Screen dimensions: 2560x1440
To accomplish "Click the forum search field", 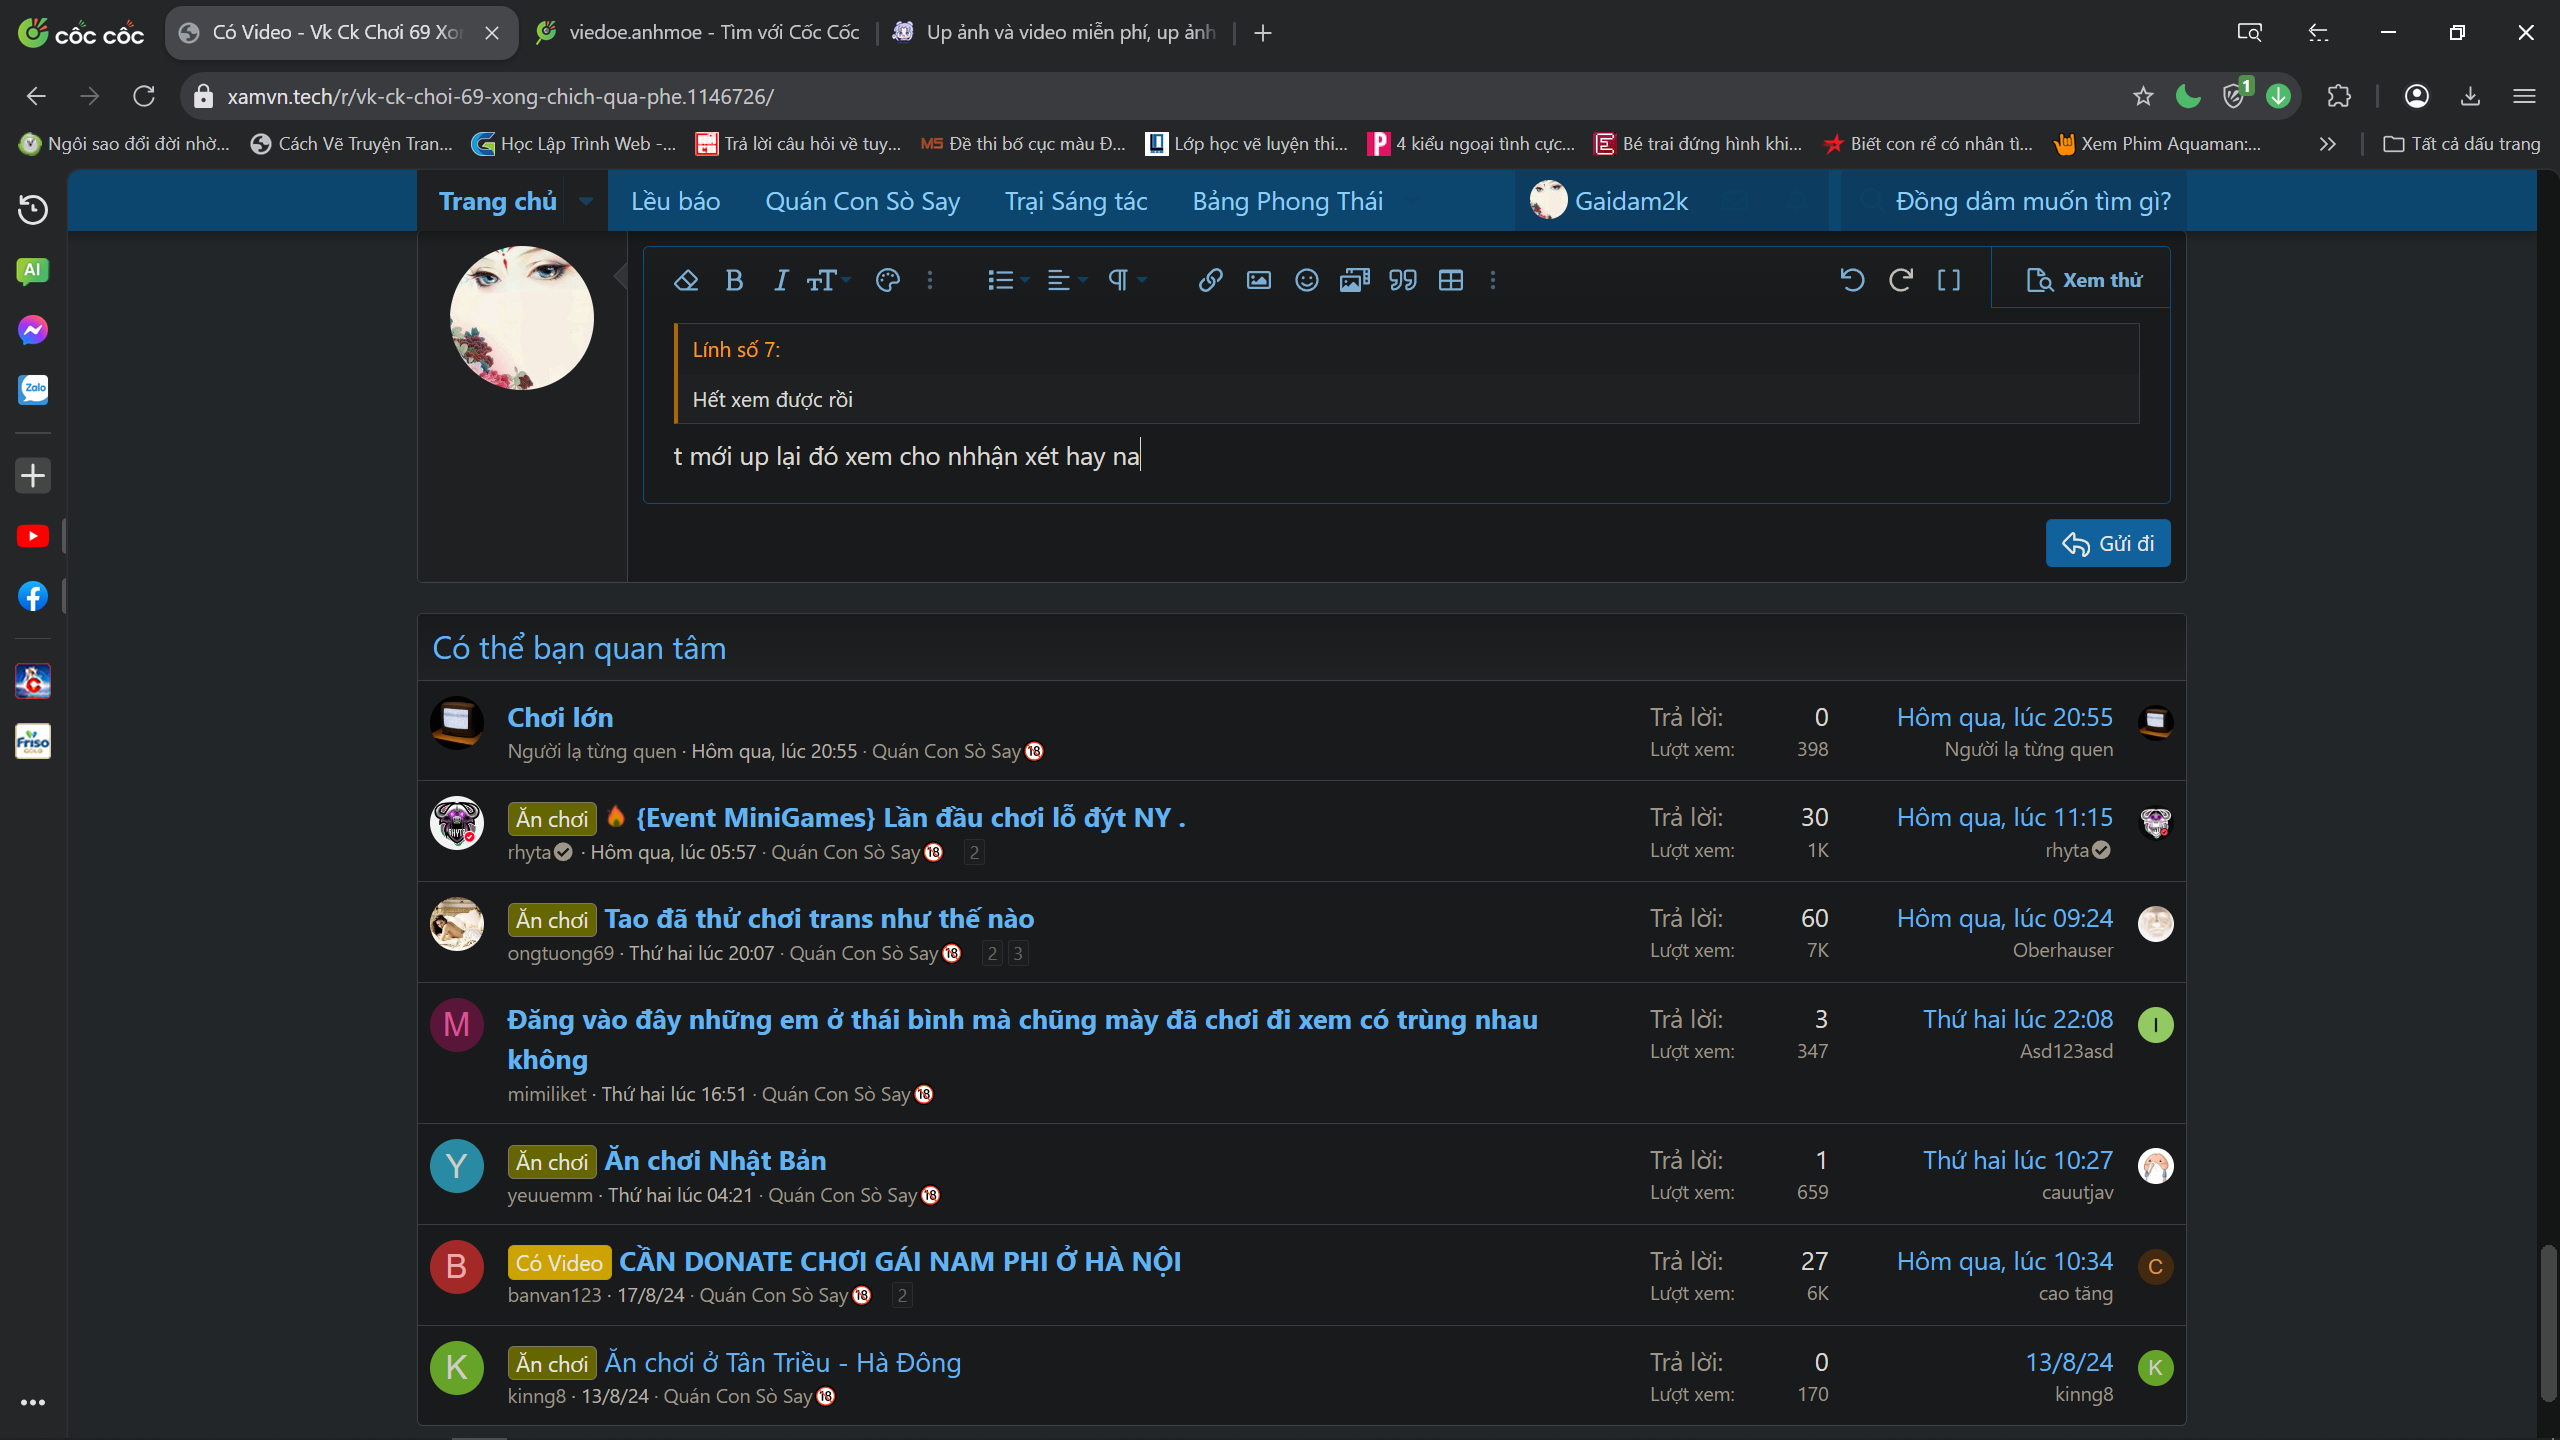I will click(2032, 201).
